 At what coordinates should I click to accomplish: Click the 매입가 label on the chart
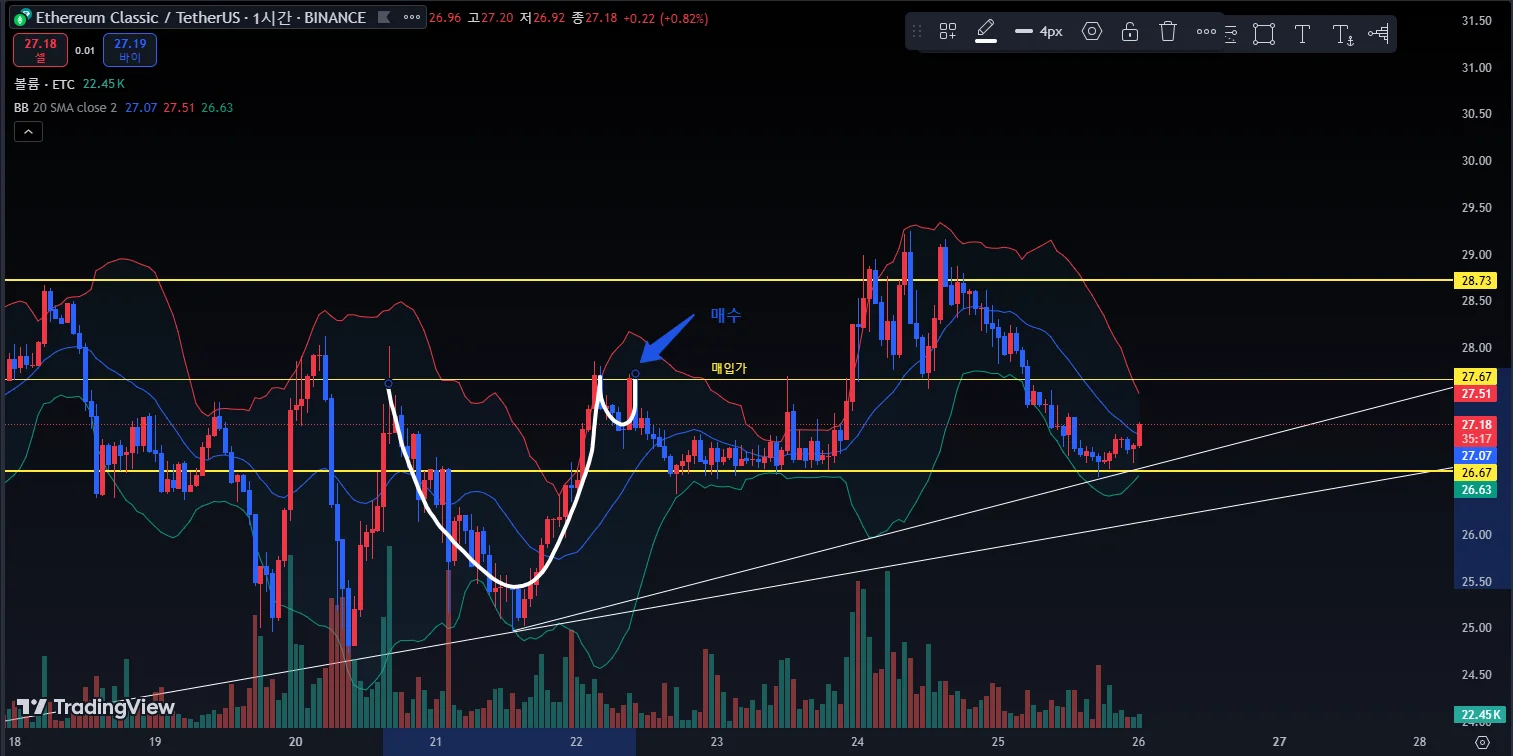pyautogui.click(x=729, y=368)
